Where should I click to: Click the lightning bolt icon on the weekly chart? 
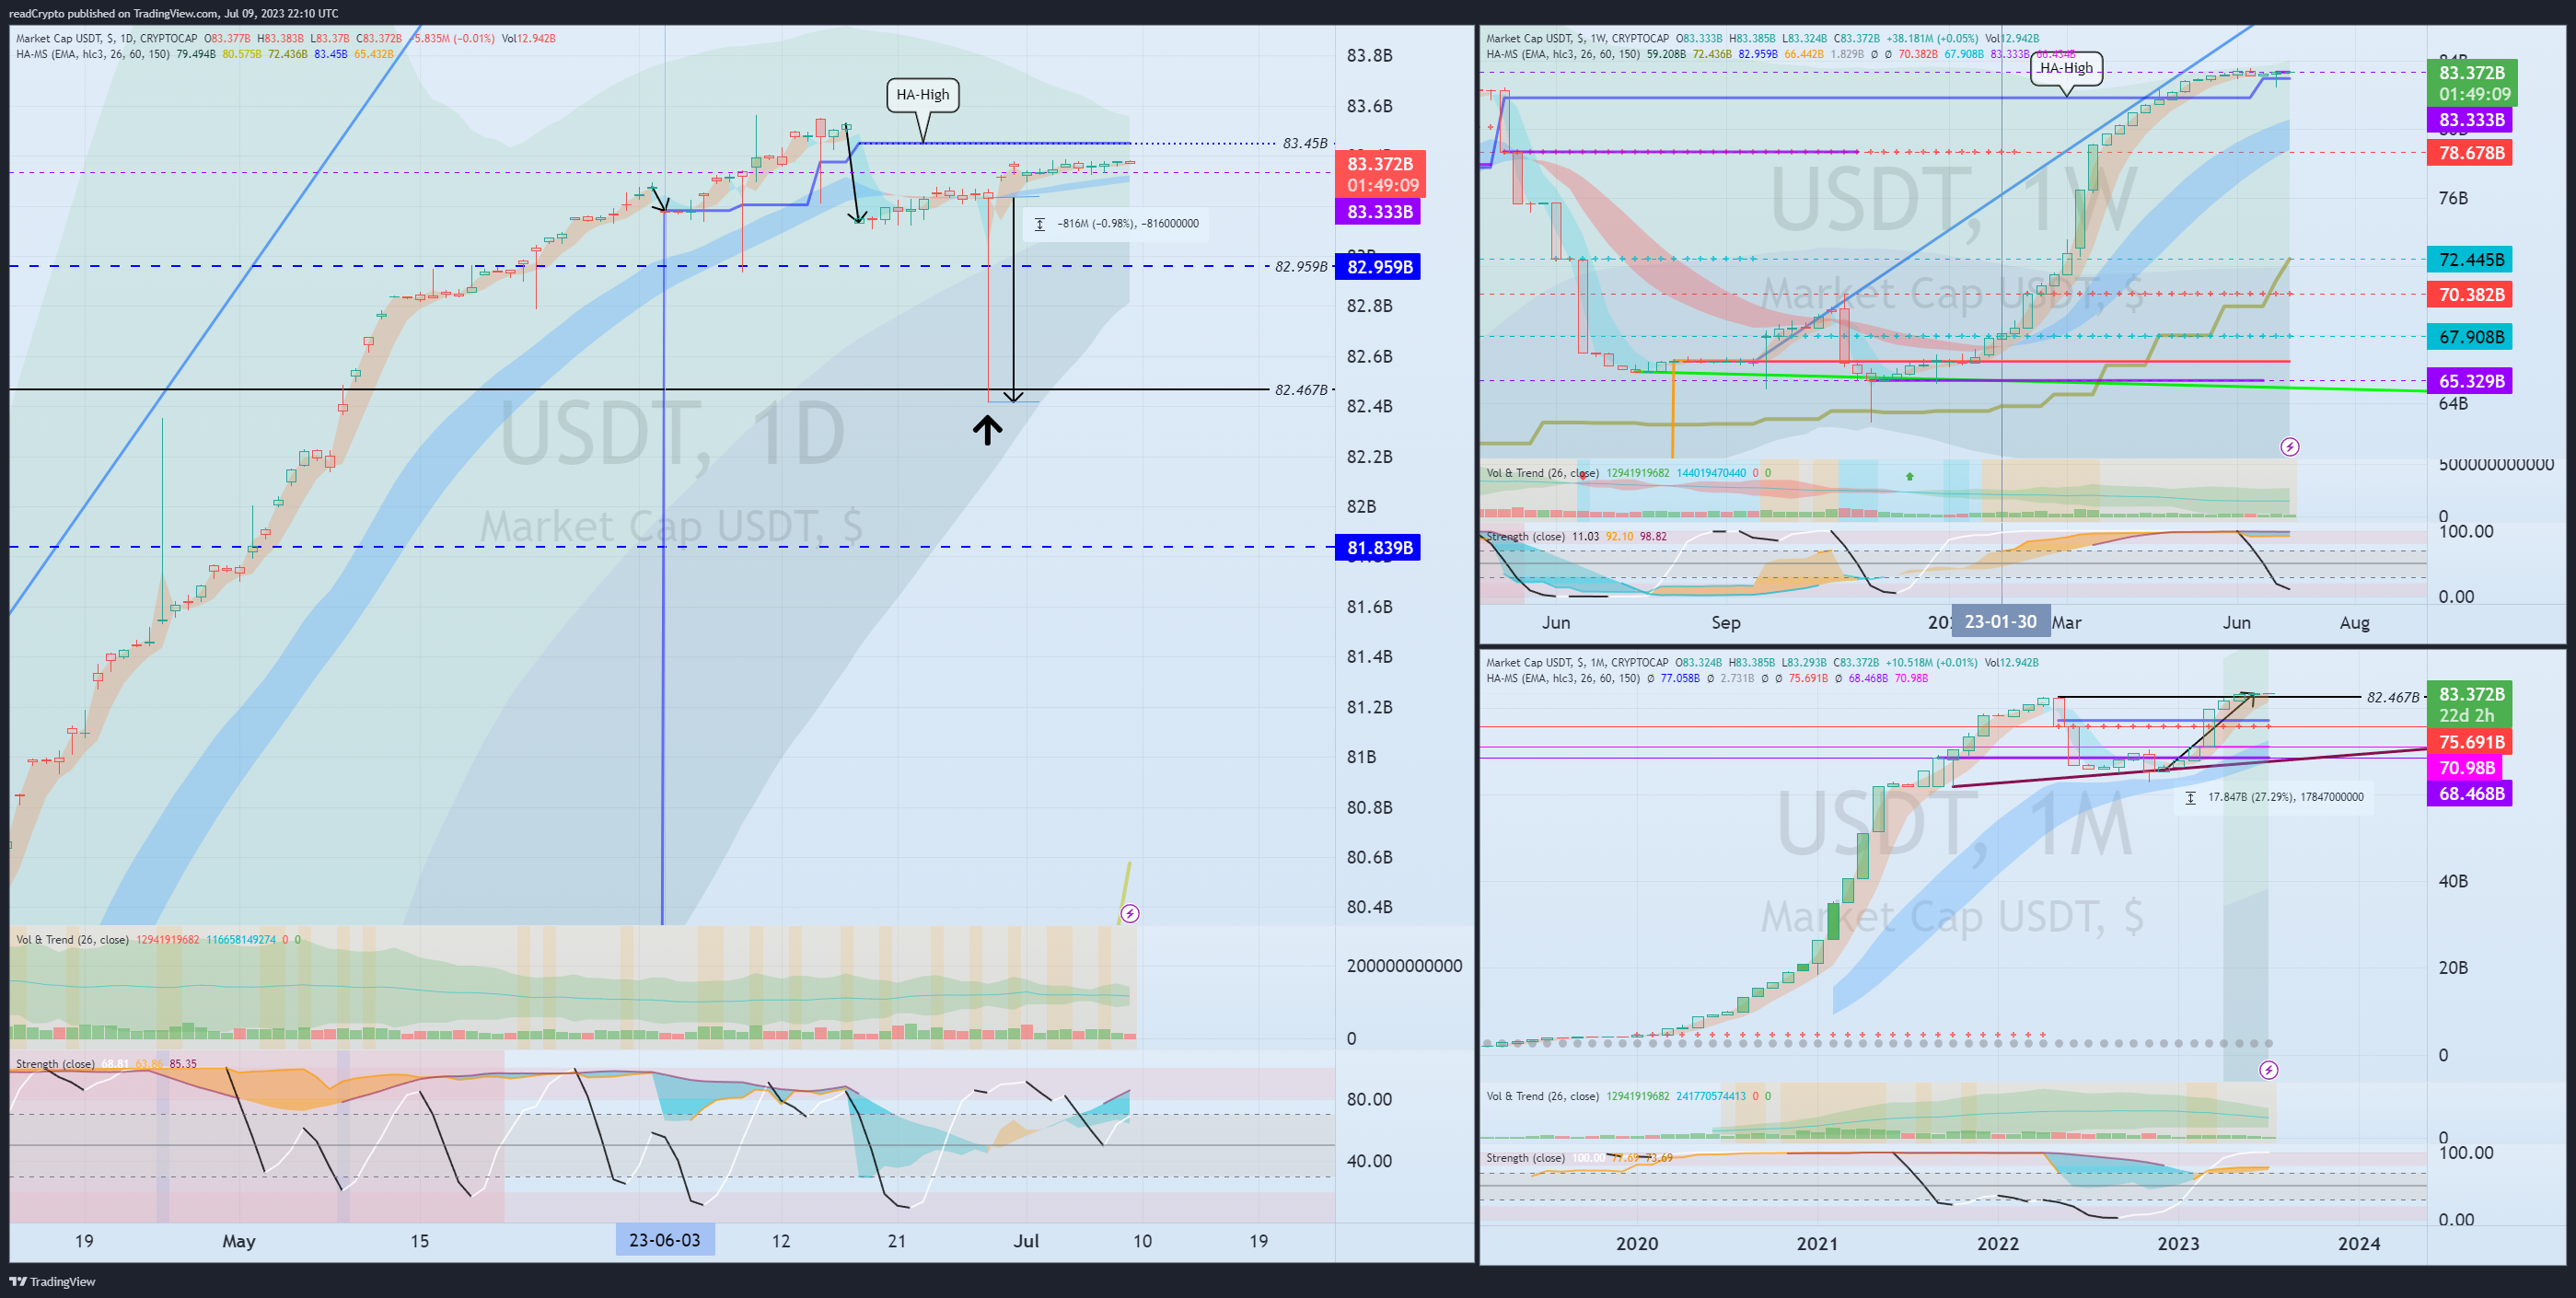2289,447
